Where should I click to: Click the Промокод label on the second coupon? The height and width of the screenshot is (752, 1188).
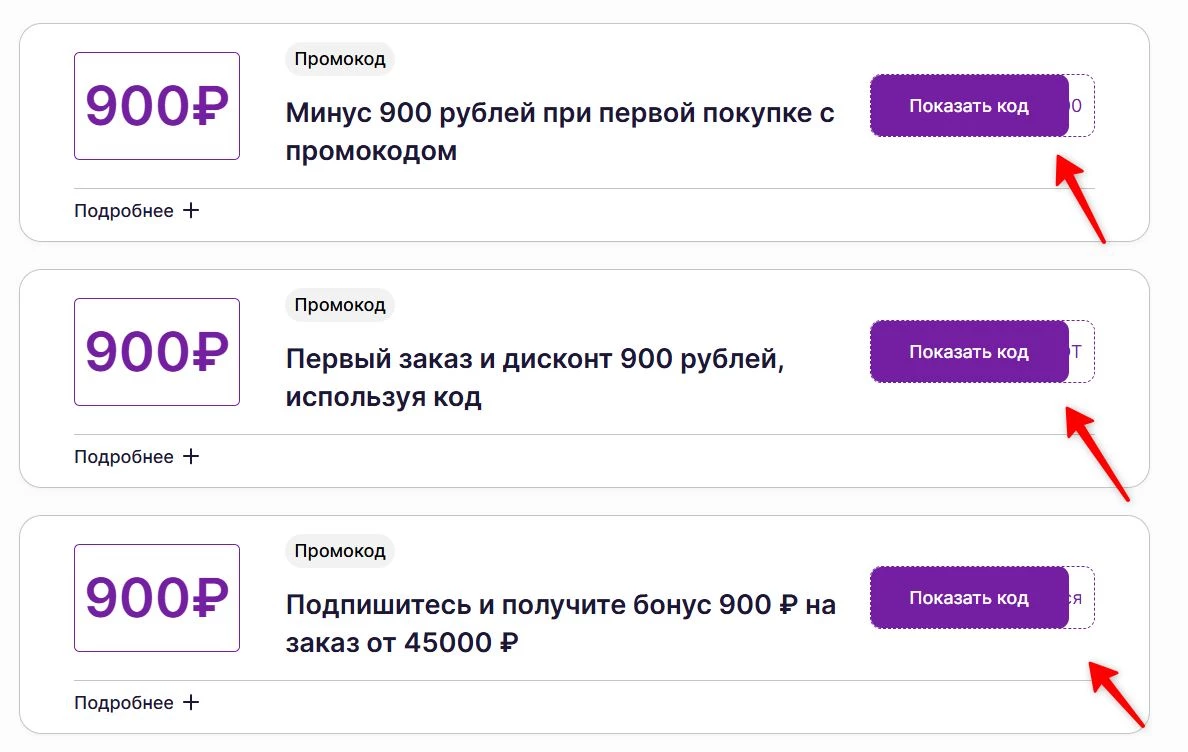[340, 305]
